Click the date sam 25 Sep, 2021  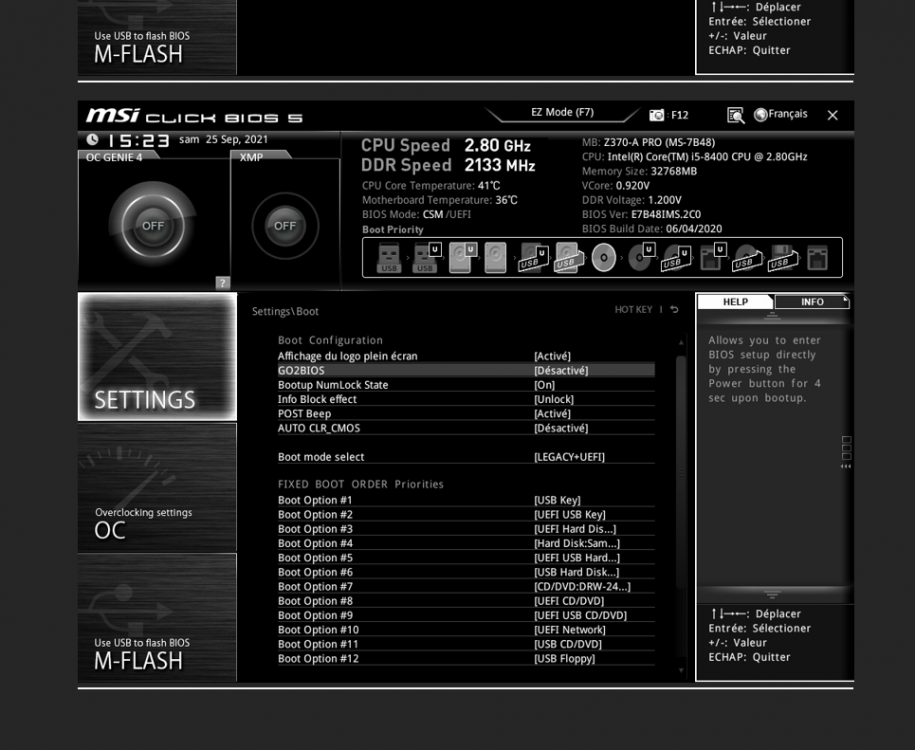223,139
